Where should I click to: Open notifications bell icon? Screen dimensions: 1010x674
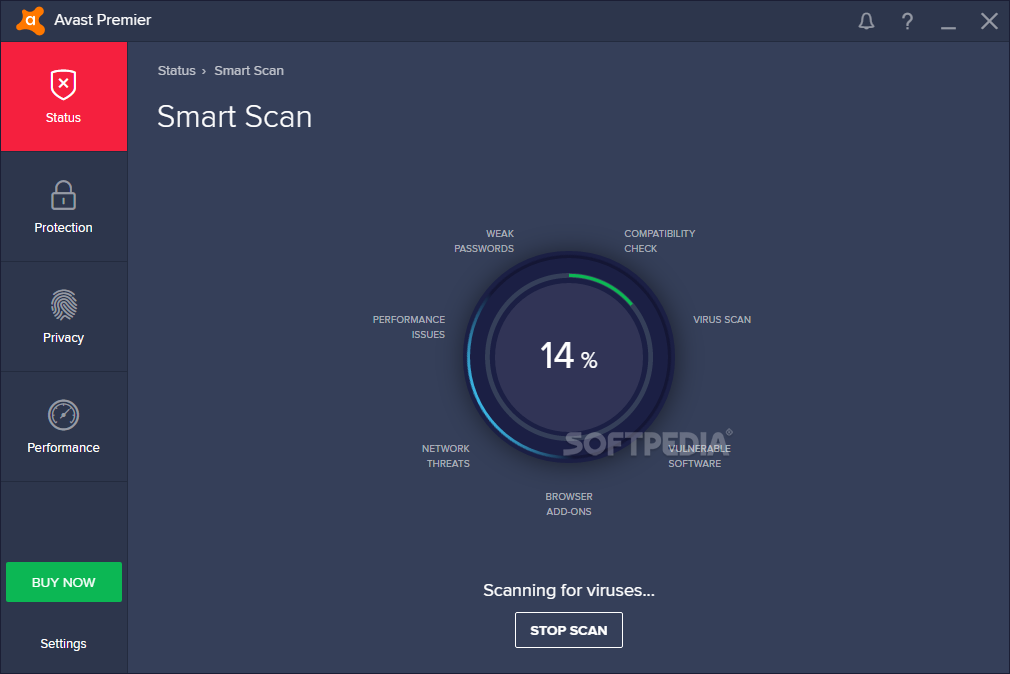click(x=866, y=21)
